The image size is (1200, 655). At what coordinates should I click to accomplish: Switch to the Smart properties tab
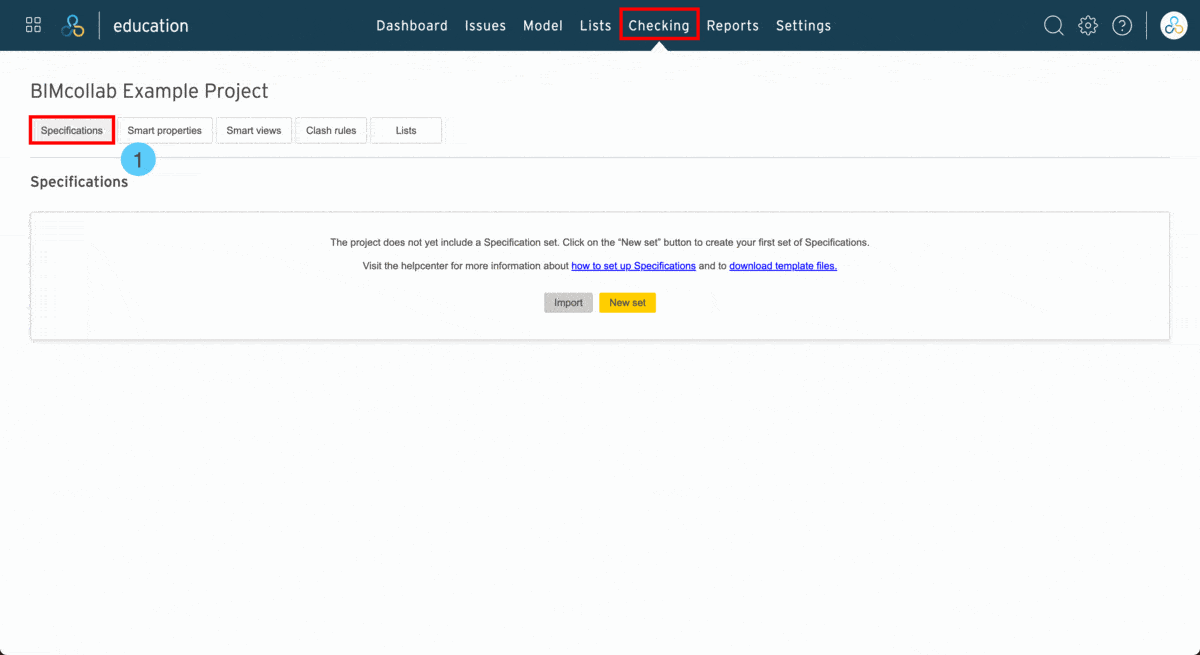(165, 130)
